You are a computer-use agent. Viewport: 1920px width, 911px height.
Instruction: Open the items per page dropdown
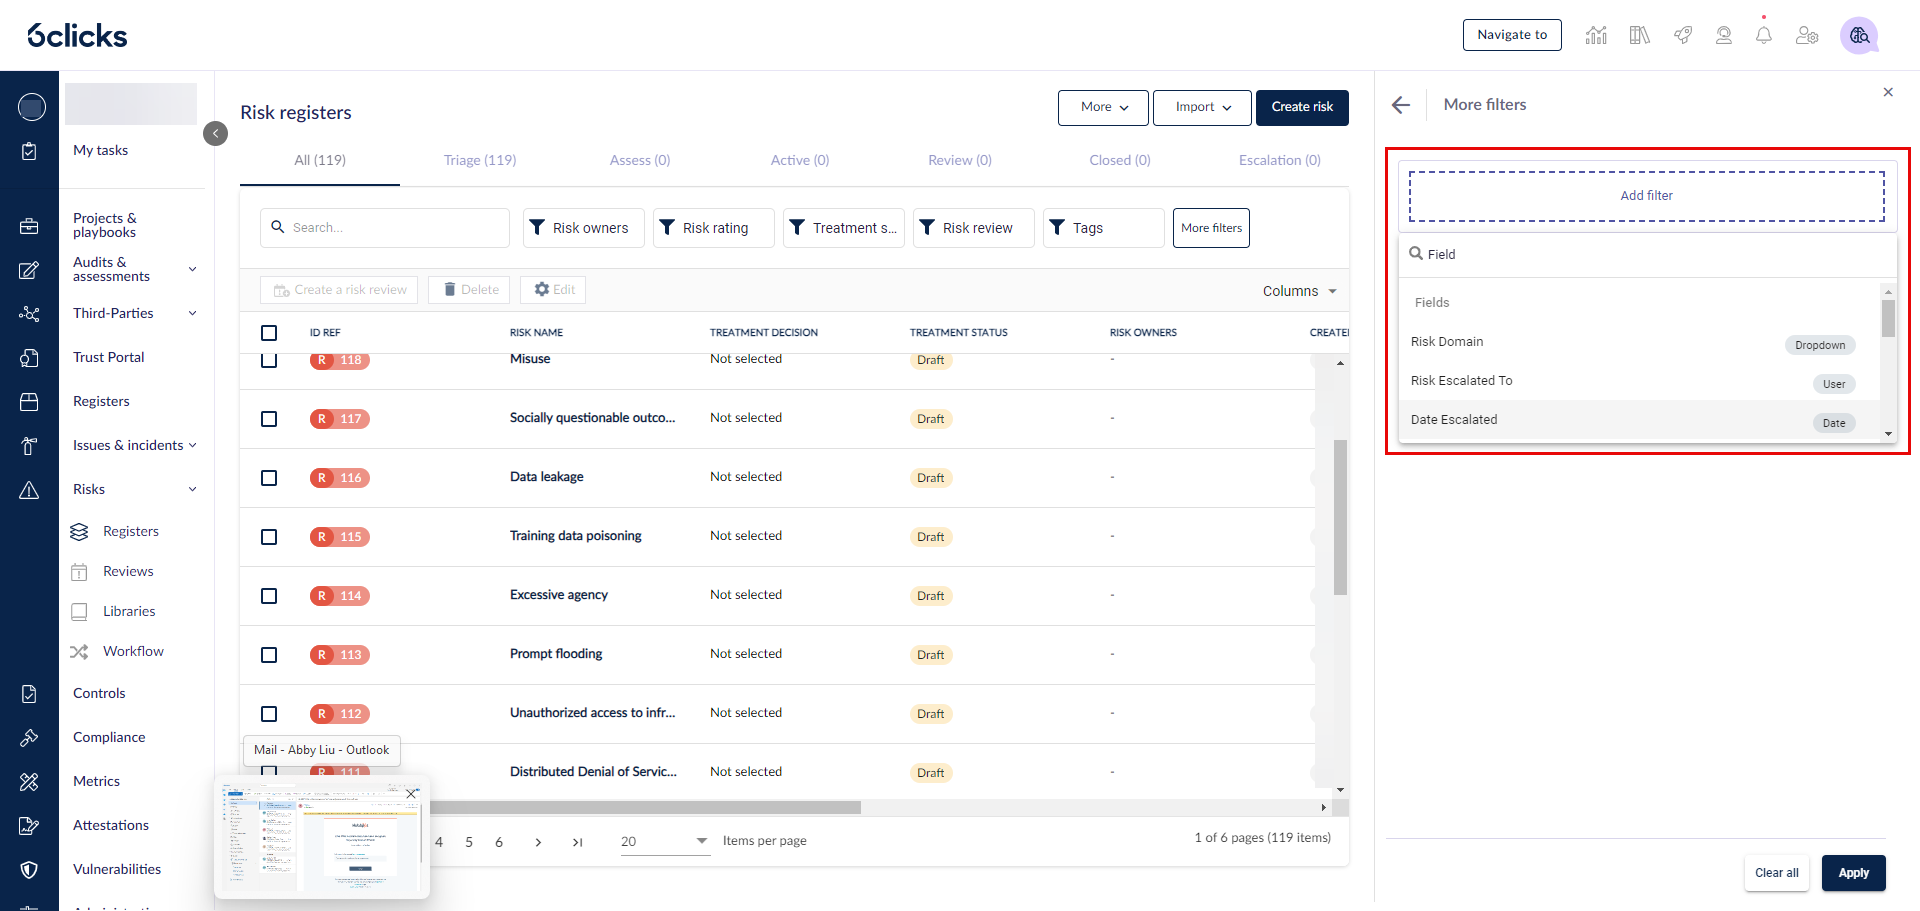pos(664,841)
